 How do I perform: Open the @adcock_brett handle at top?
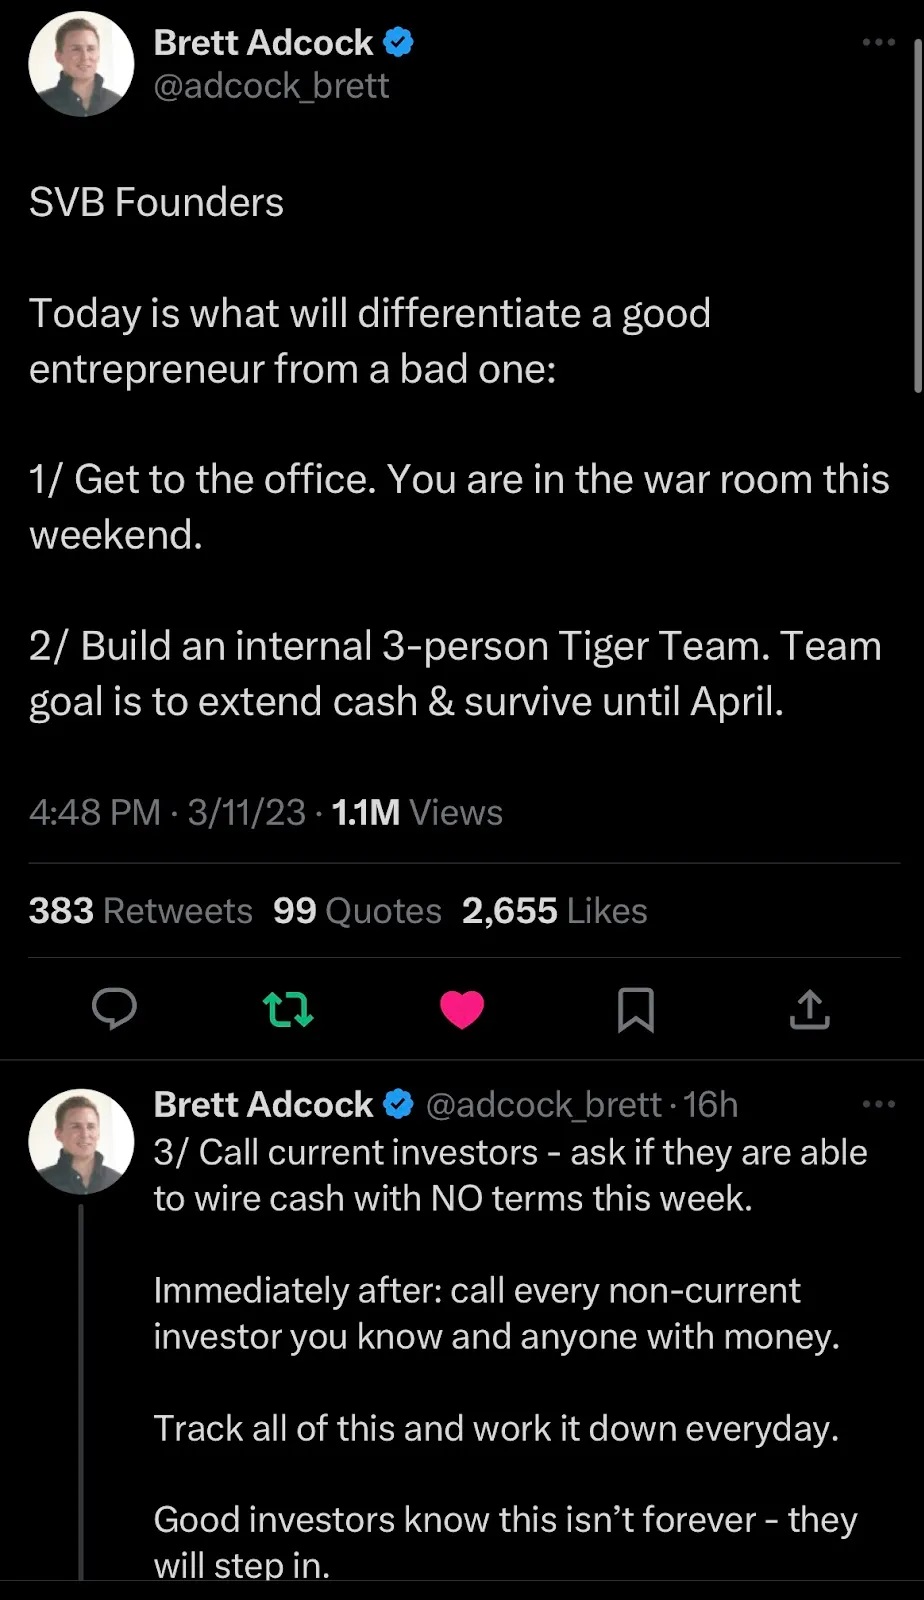pos(271,87)
